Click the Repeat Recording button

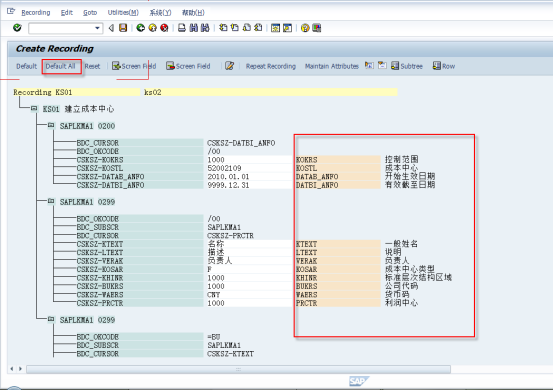click(x=271, y=66)
